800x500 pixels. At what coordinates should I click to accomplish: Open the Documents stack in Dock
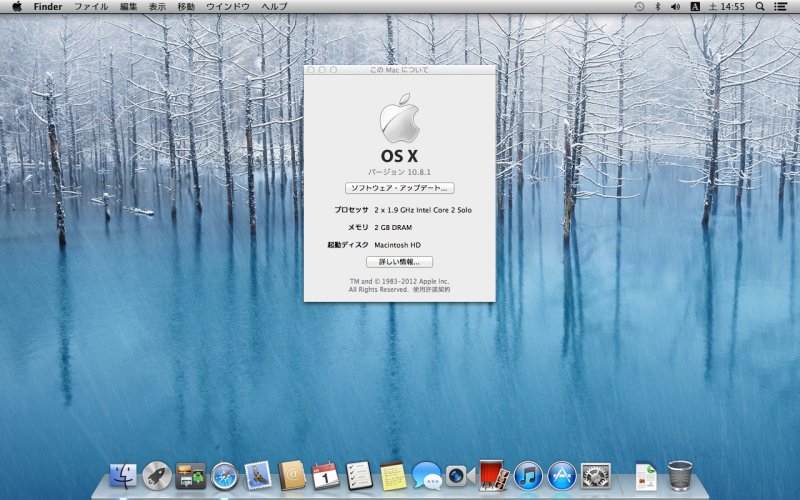tap(646, 477)
